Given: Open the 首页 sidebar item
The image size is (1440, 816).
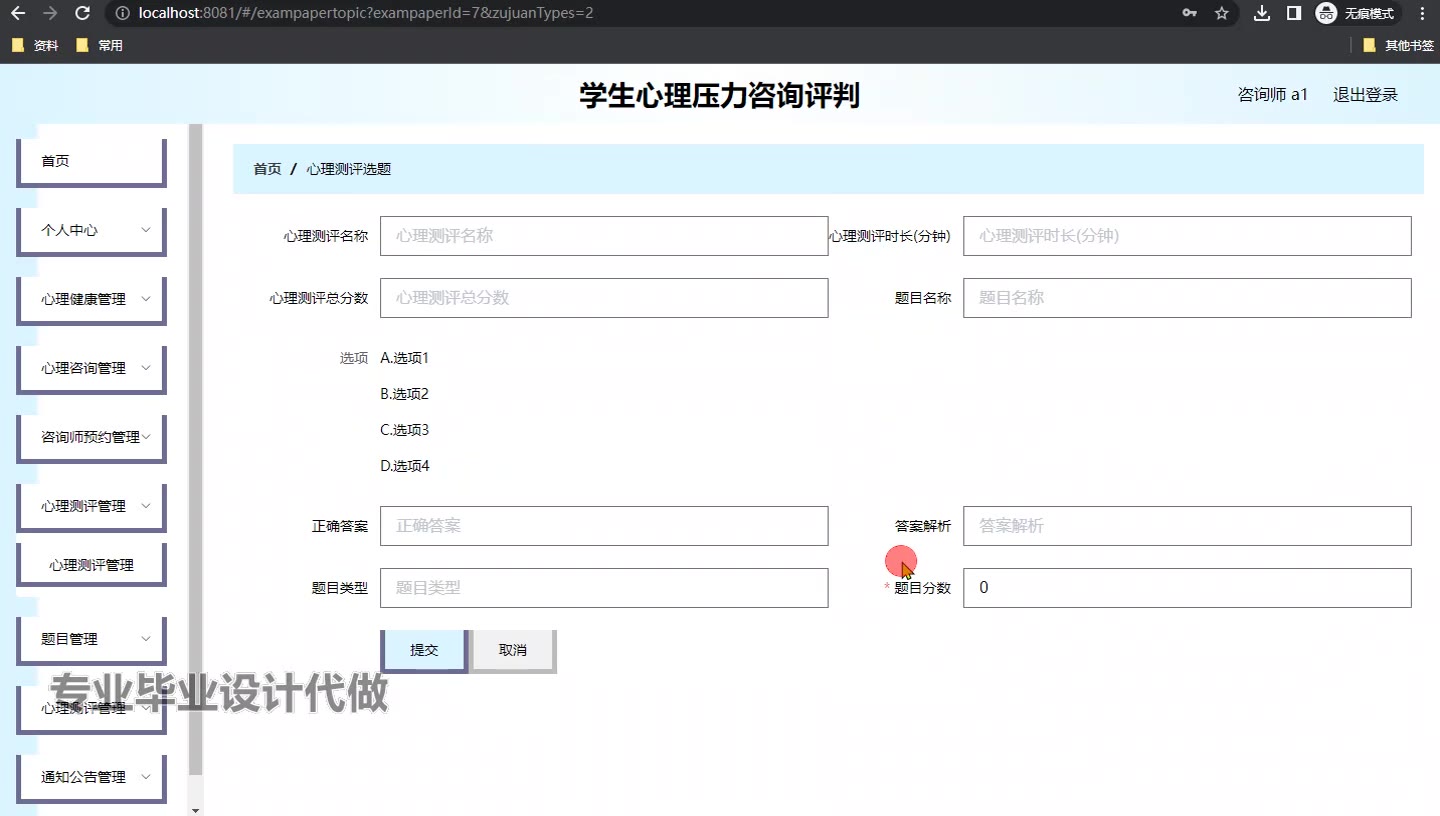Looking at the screenshot, I should [x=91, y=161].
